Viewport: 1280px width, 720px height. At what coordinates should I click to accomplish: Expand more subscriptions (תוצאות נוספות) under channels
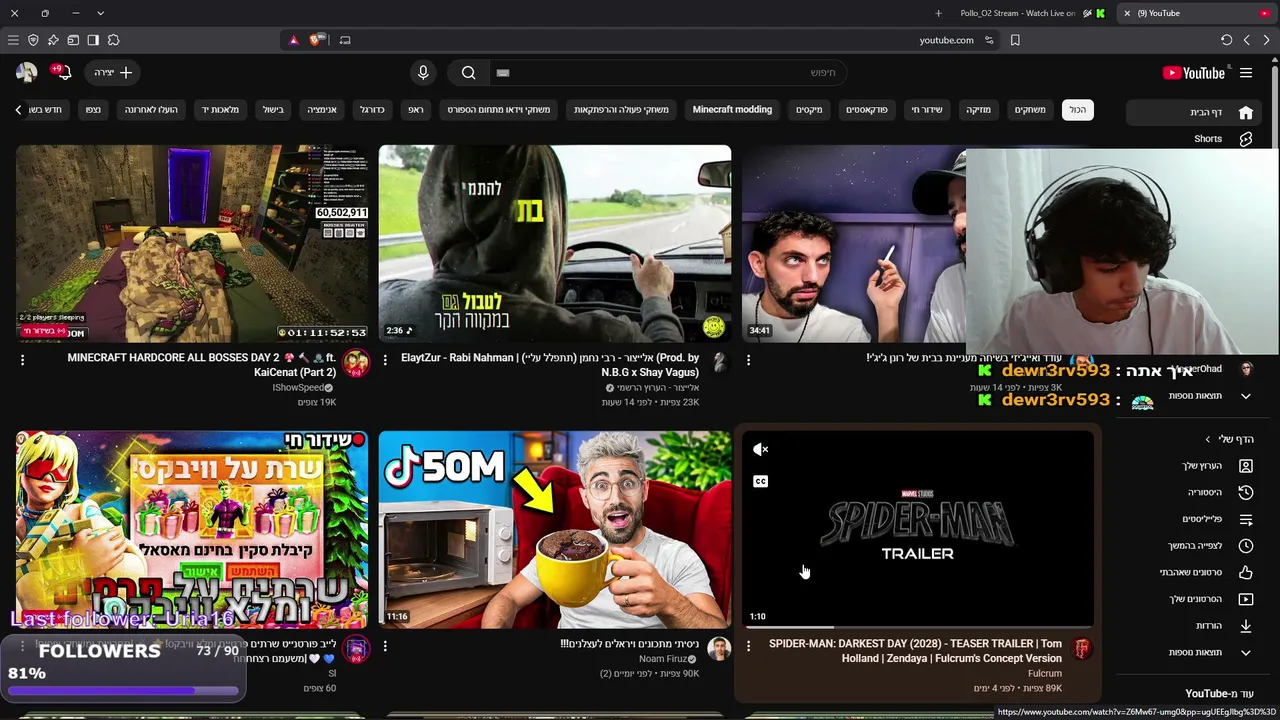pyautogui.click(x=1194, y=396)
